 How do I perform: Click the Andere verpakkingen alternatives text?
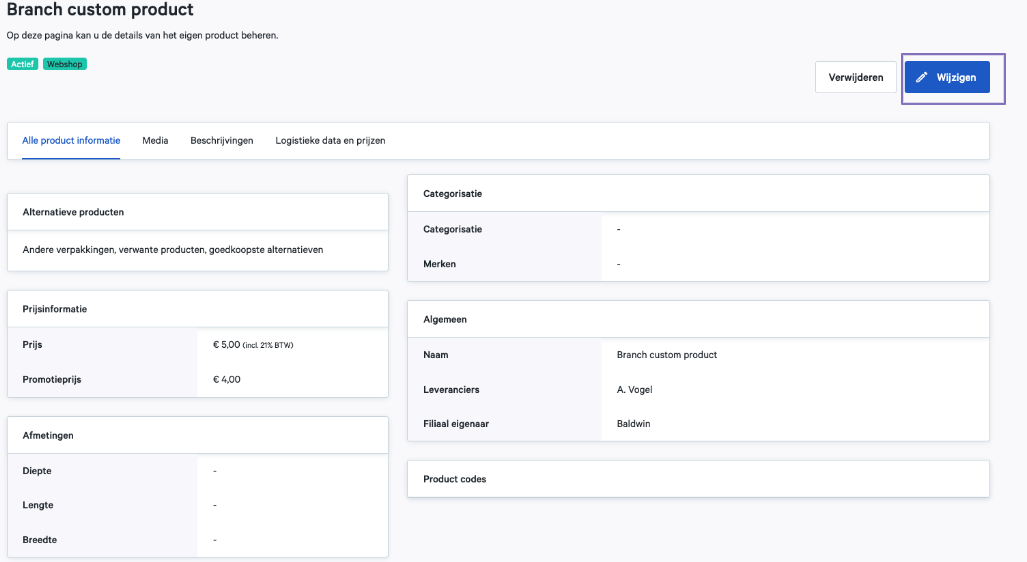173,250
